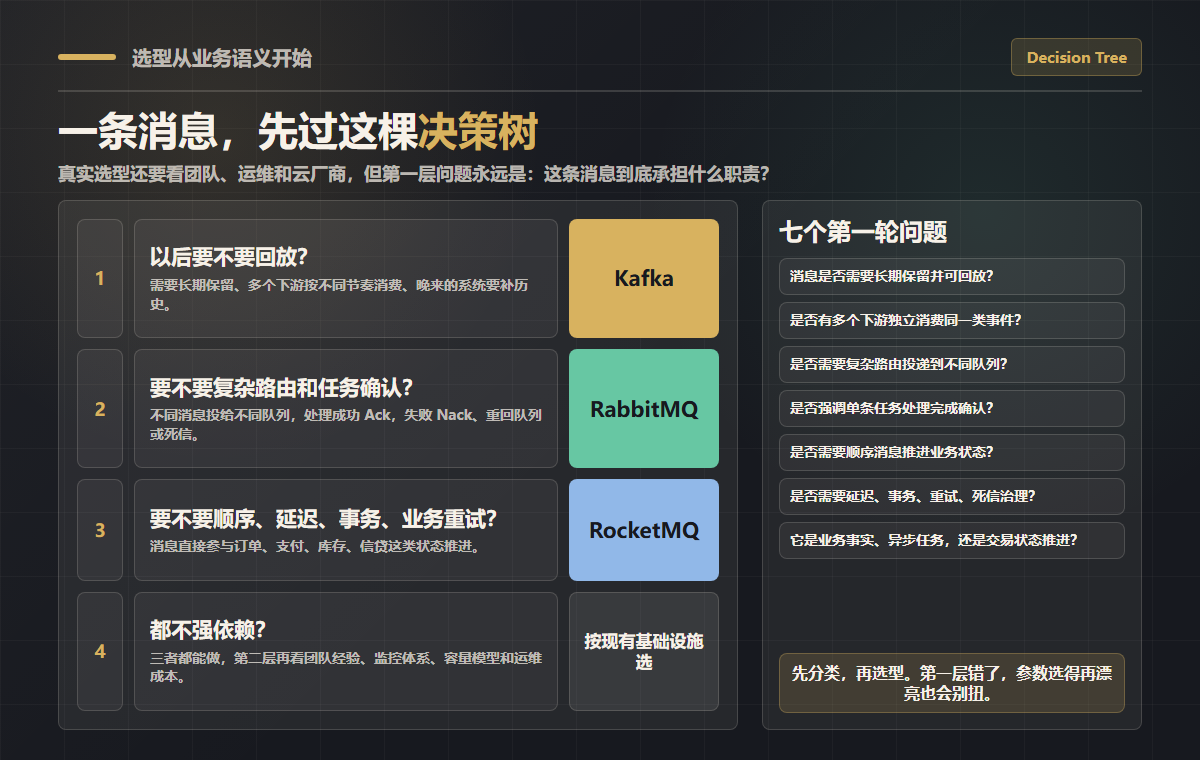This screenshot has width=1200, height=760.
Task: Select step number 3 box
Action: tap(100, 530)
